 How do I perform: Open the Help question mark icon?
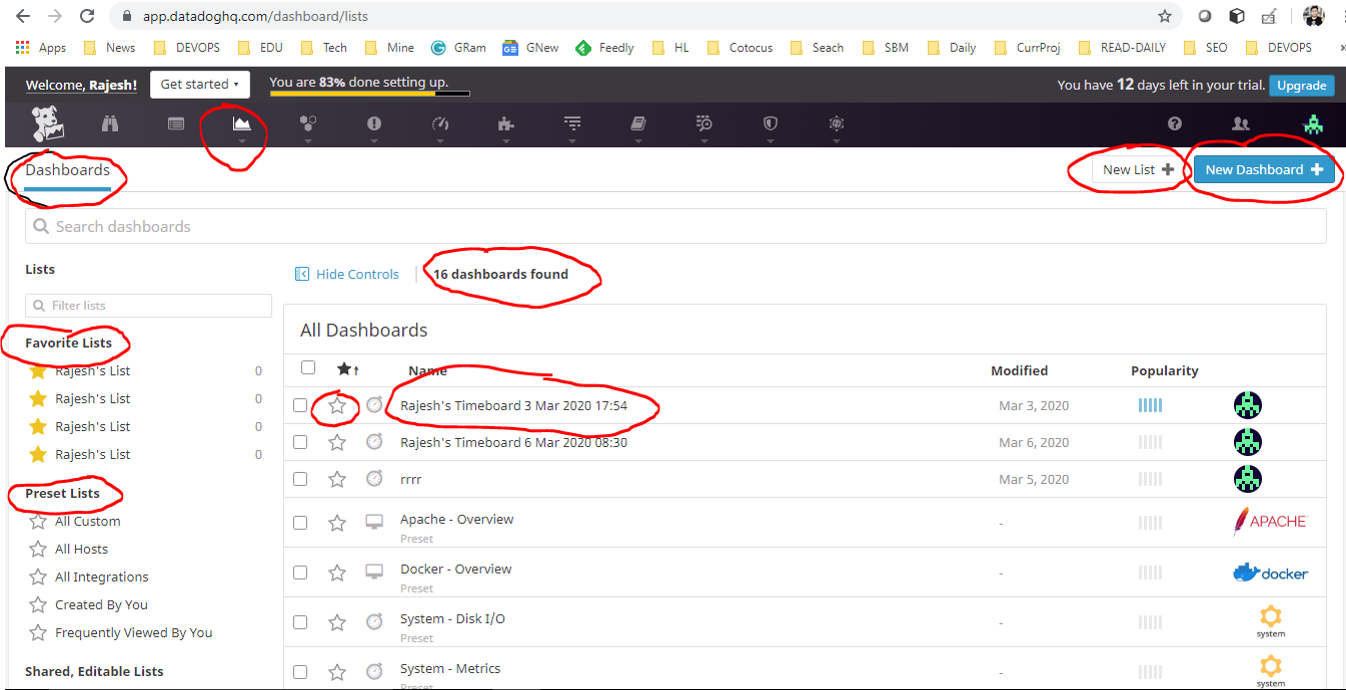pos(1175,123)
